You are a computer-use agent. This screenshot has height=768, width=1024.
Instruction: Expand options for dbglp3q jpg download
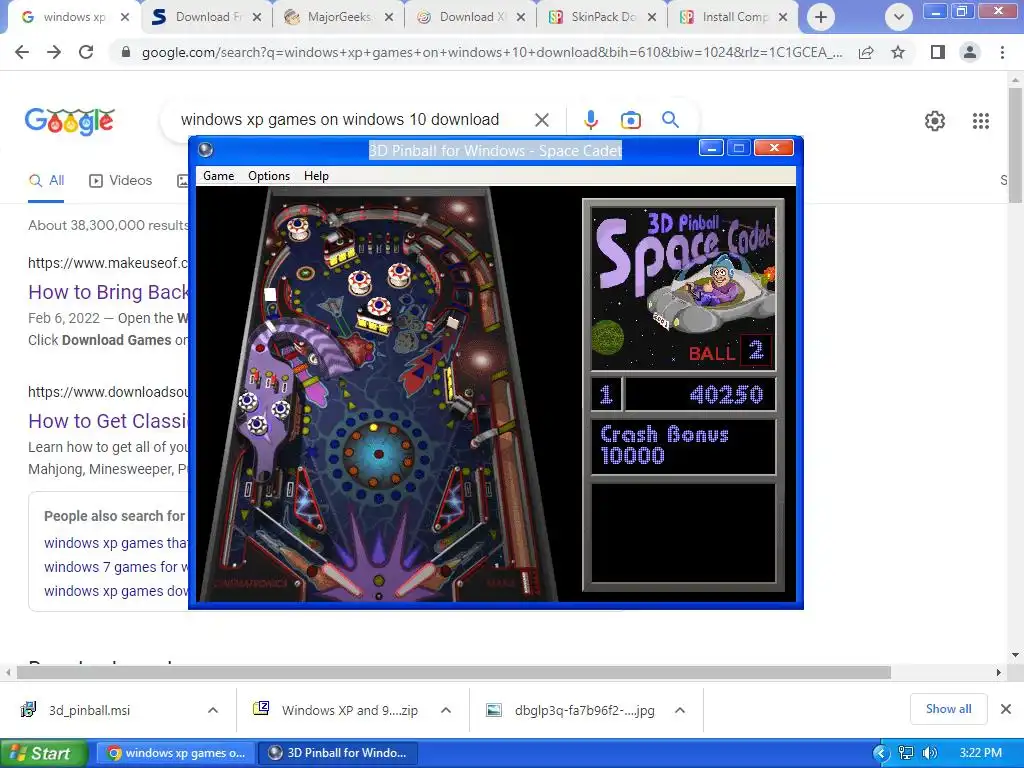(680, 710)
